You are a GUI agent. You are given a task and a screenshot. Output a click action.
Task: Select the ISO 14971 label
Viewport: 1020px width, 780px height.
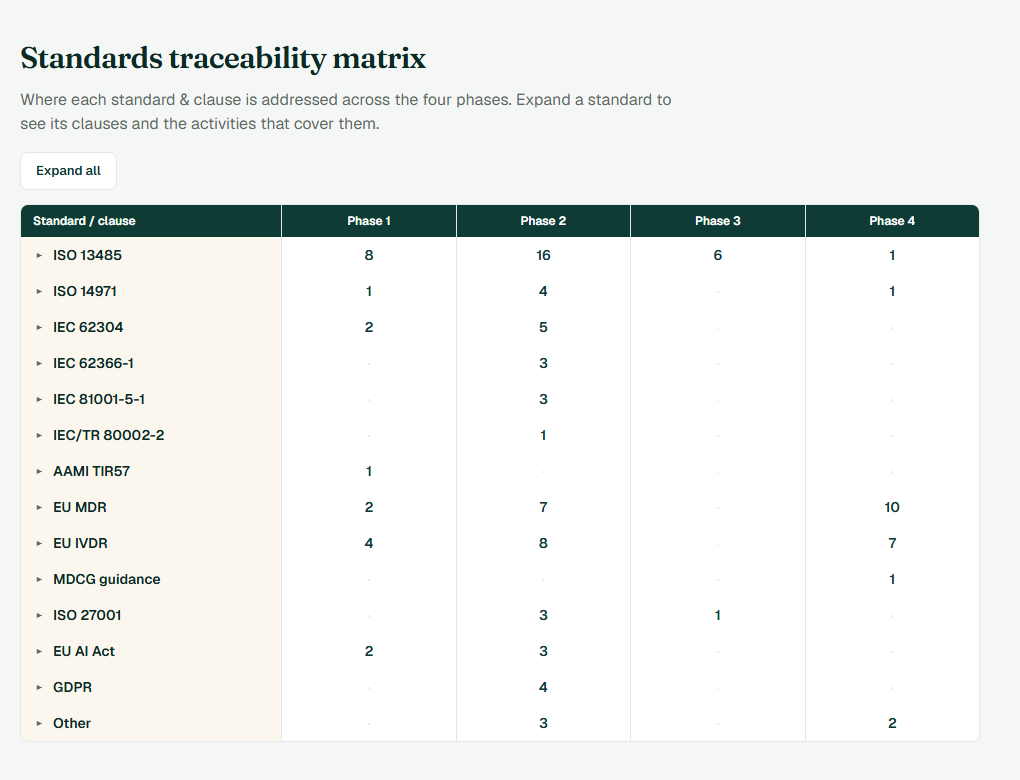[85, 291]
